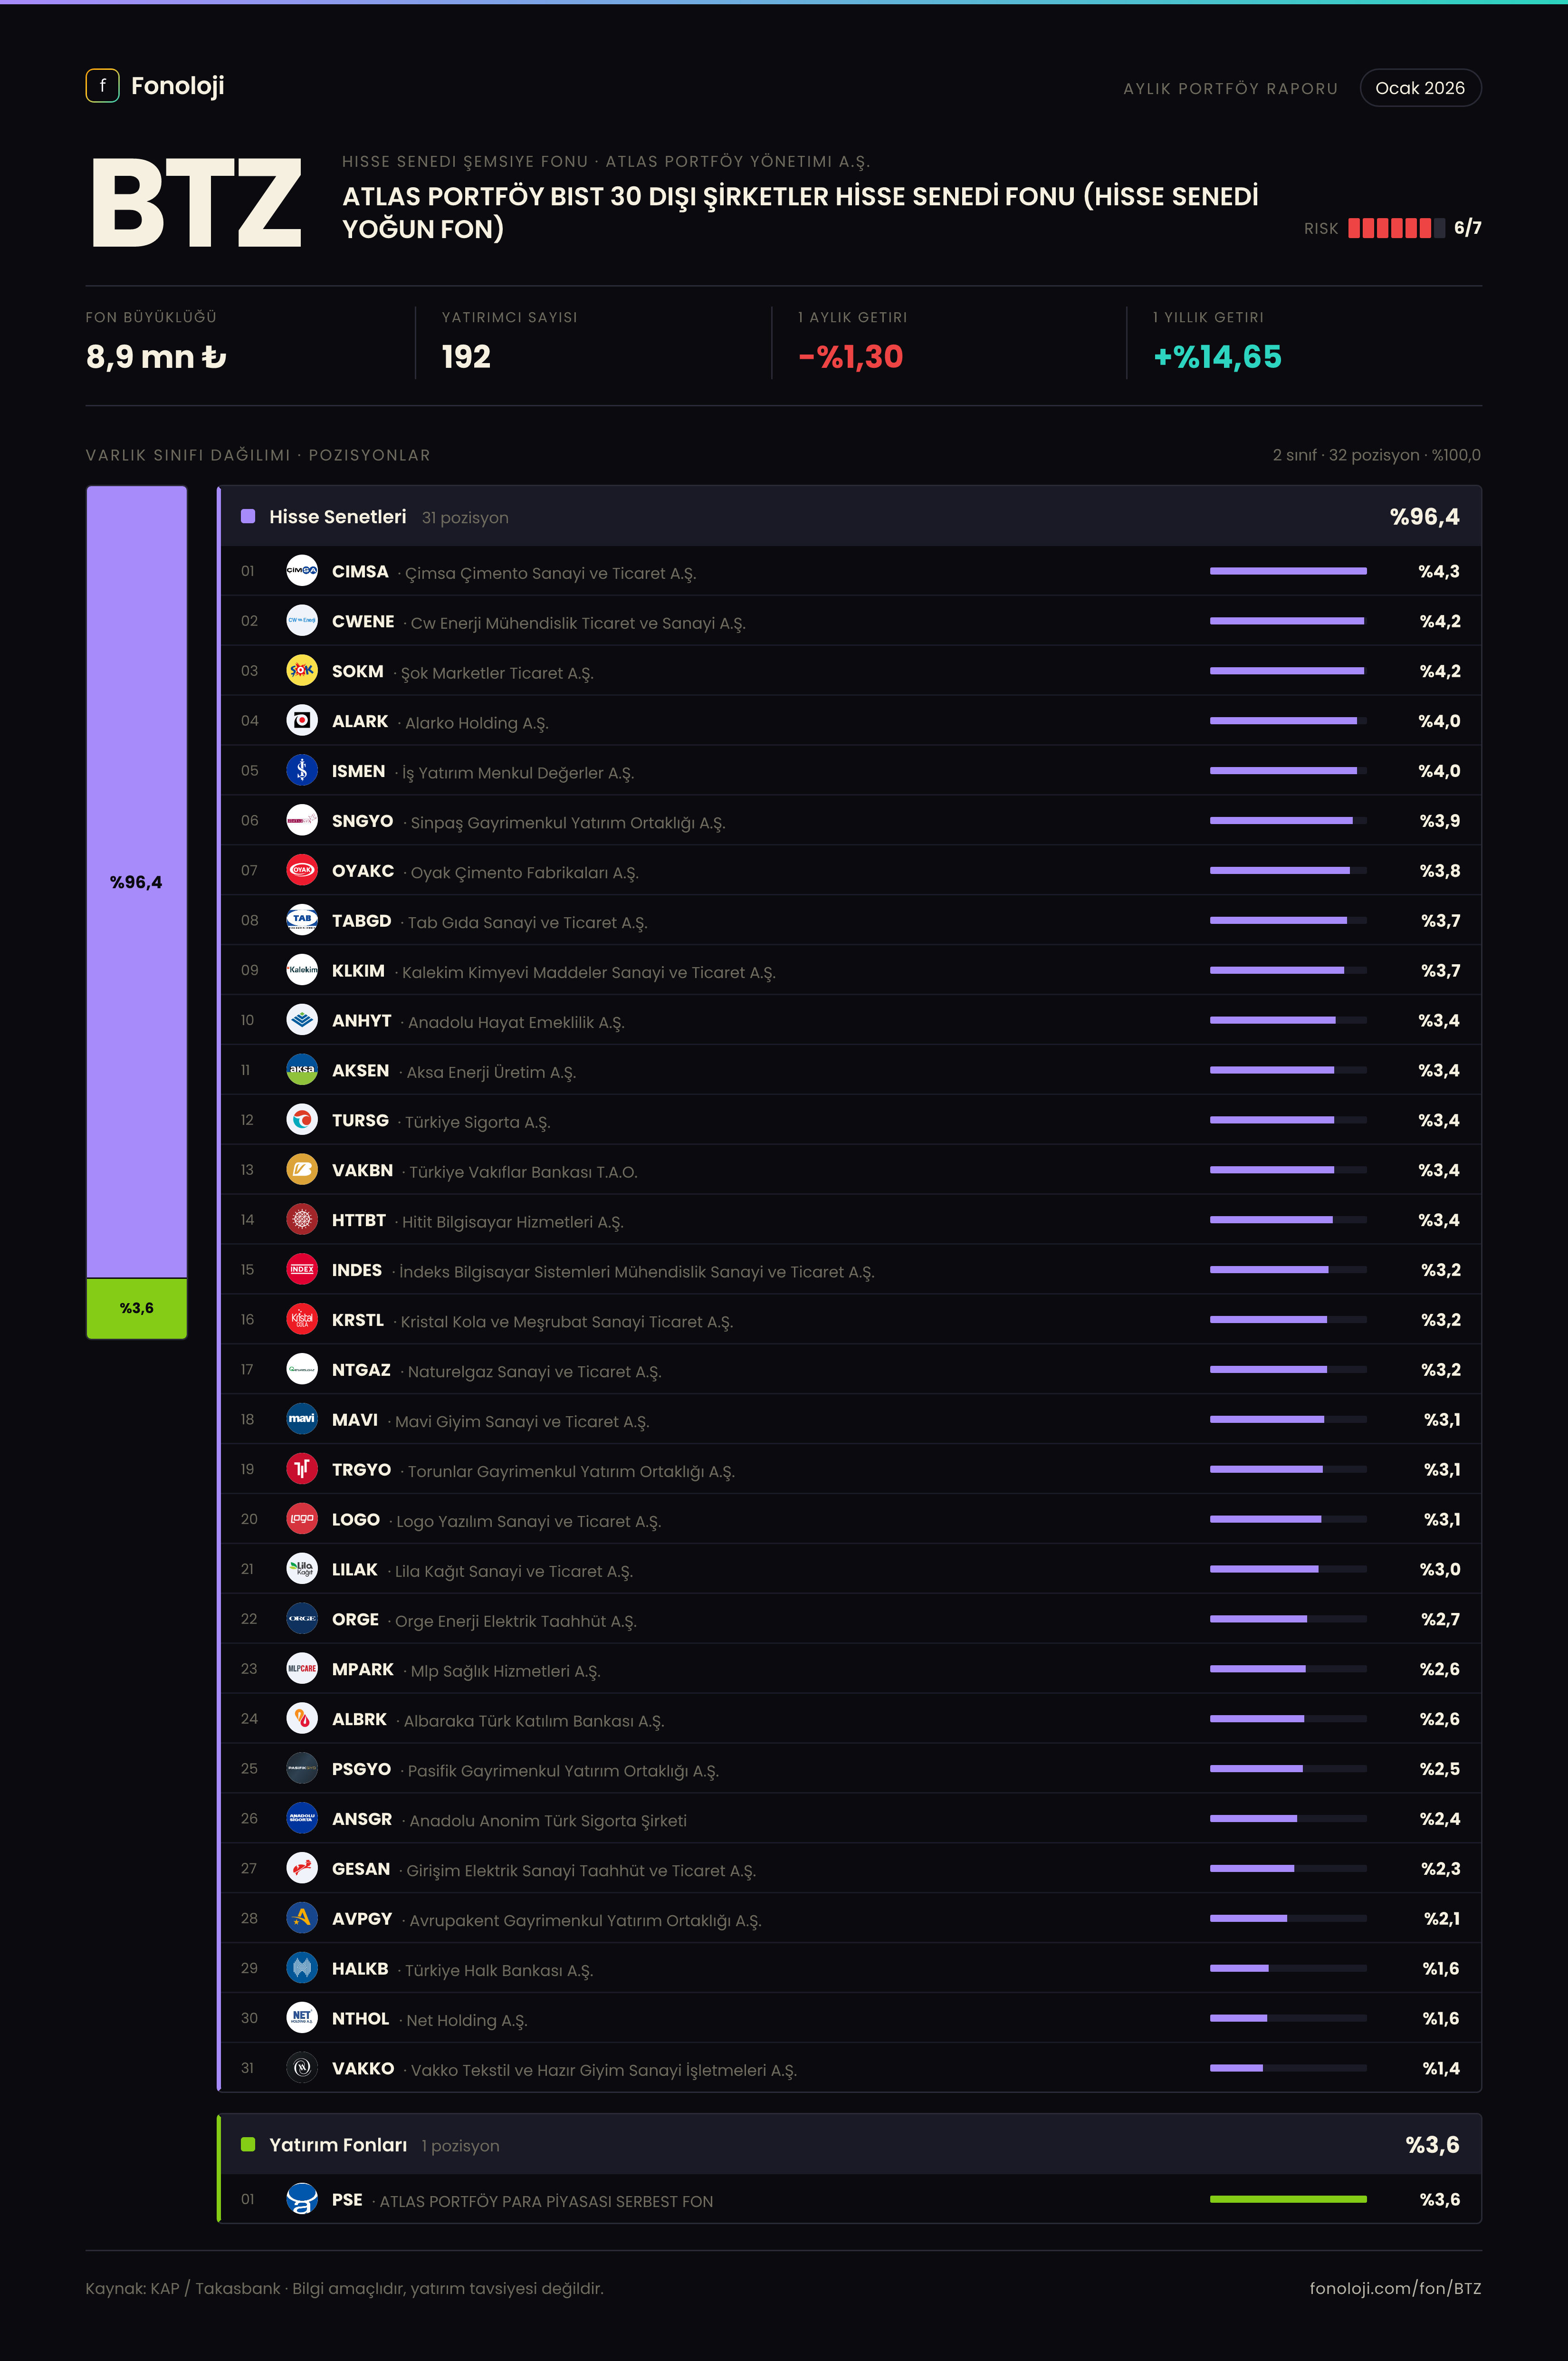Select the Hisse Senetleri section header
The image size is (1568, 2361).
pos(850,517)
